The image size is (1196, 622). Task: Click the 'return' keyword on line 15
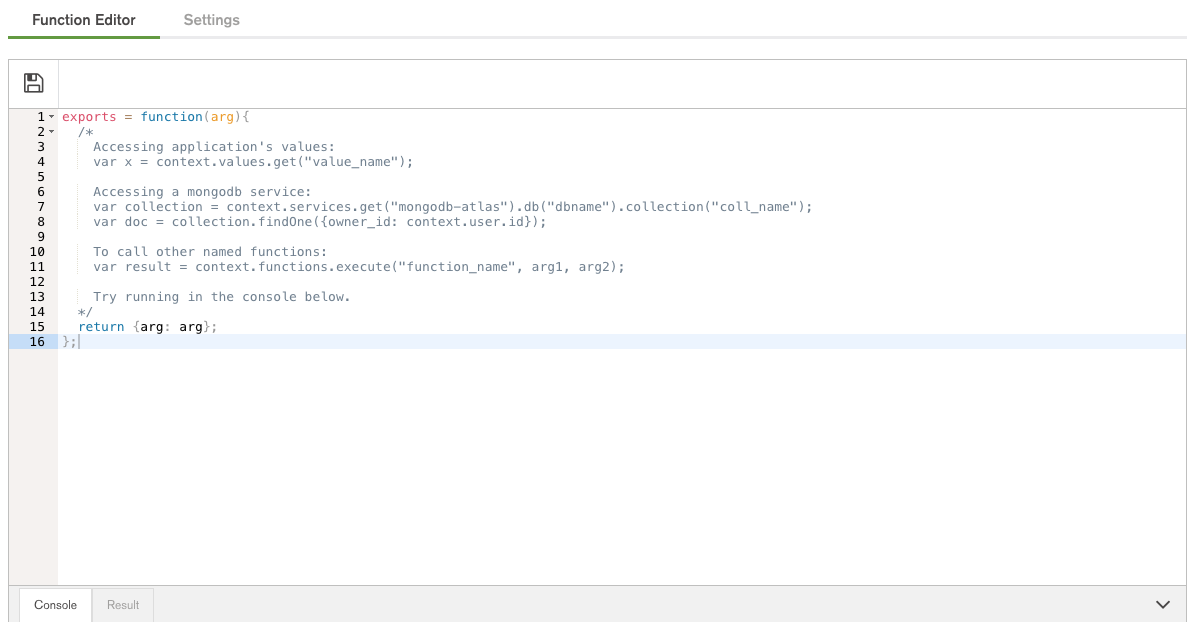[x=101, y=327]
